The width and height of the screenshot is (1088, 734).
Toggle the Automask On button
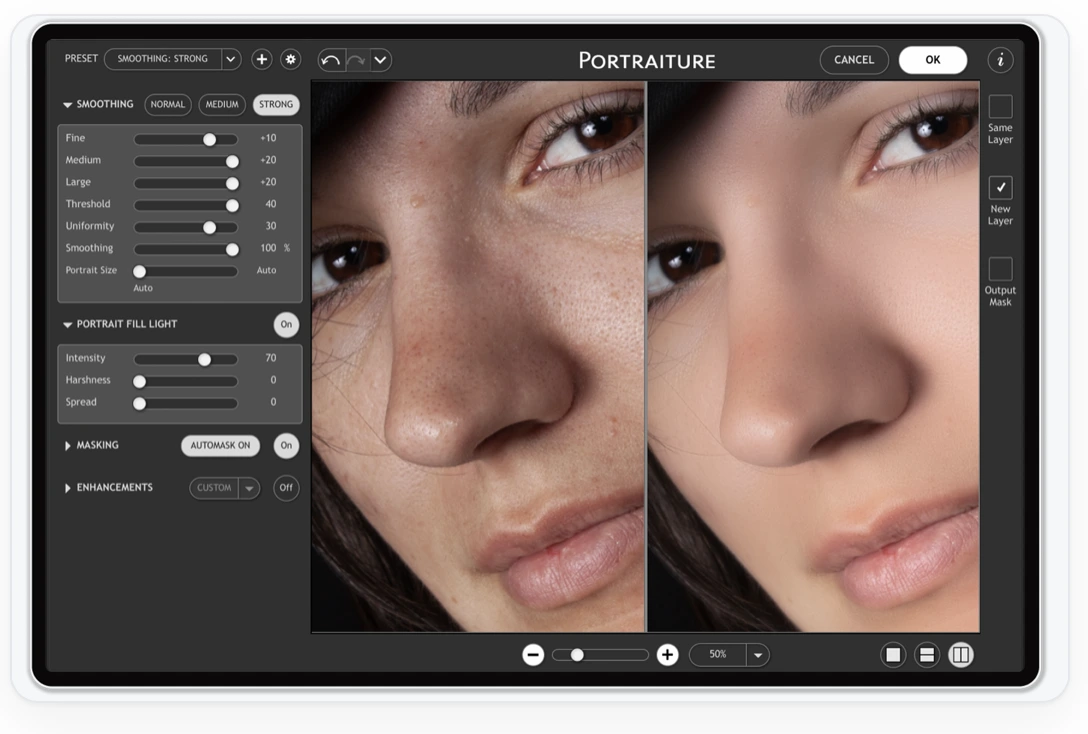click(221, 445)
